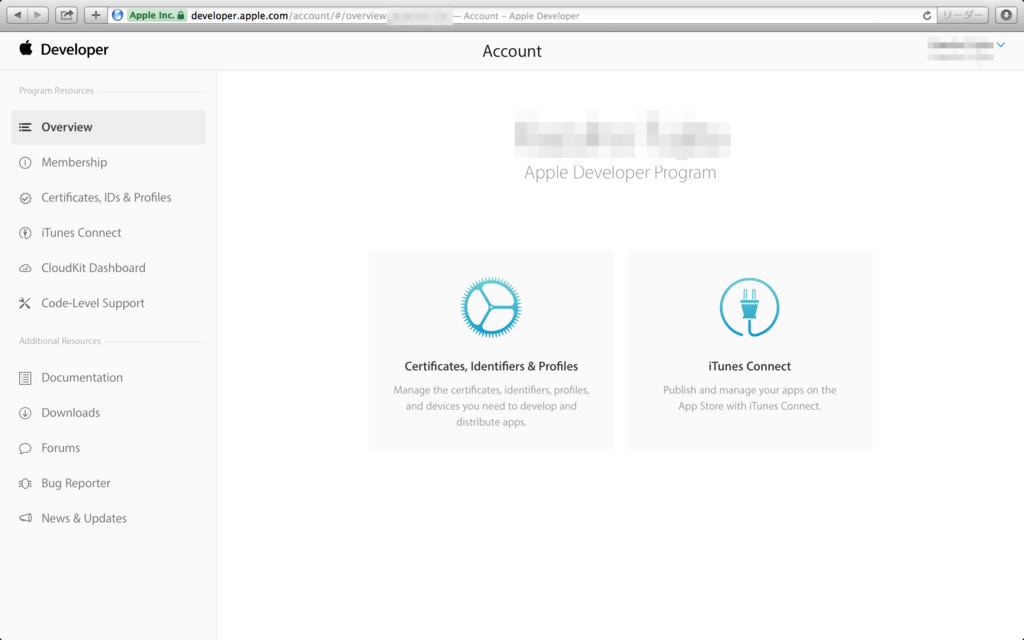Click the globe site icon in the address bar
The image size is (1024, 640).
(118, 15)
